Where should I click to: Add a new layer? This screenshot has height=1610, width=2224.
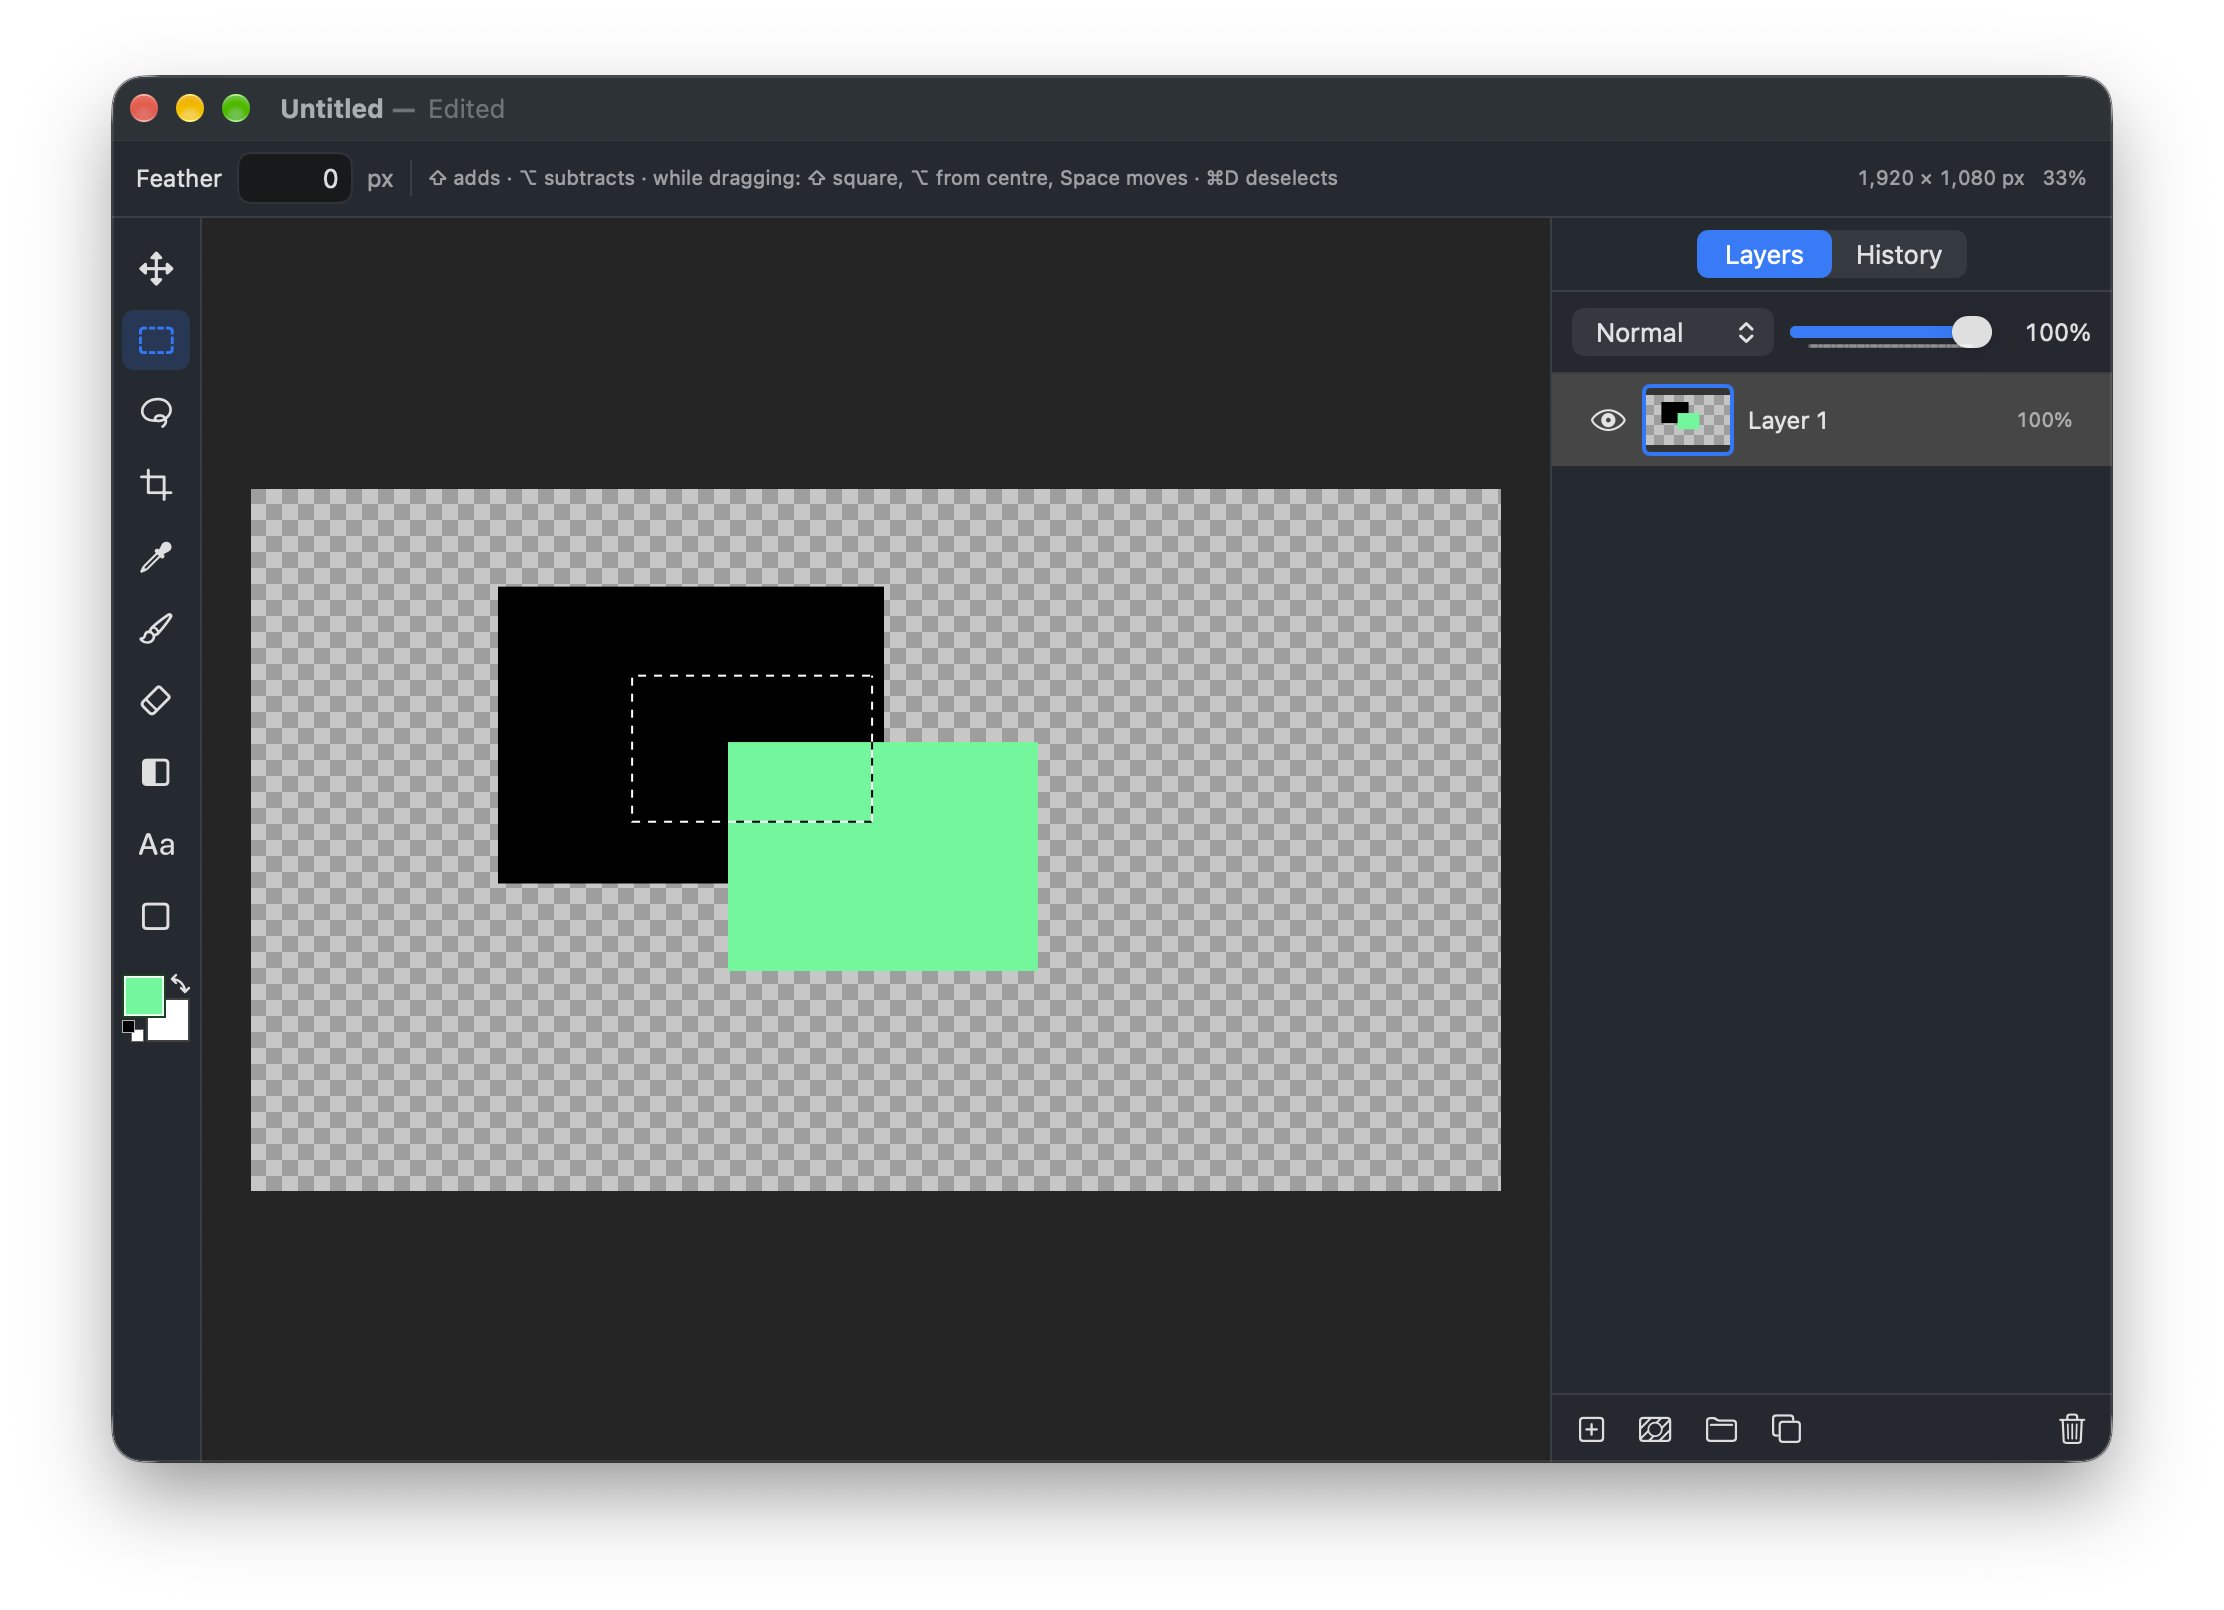[x=1591, y=1429]
